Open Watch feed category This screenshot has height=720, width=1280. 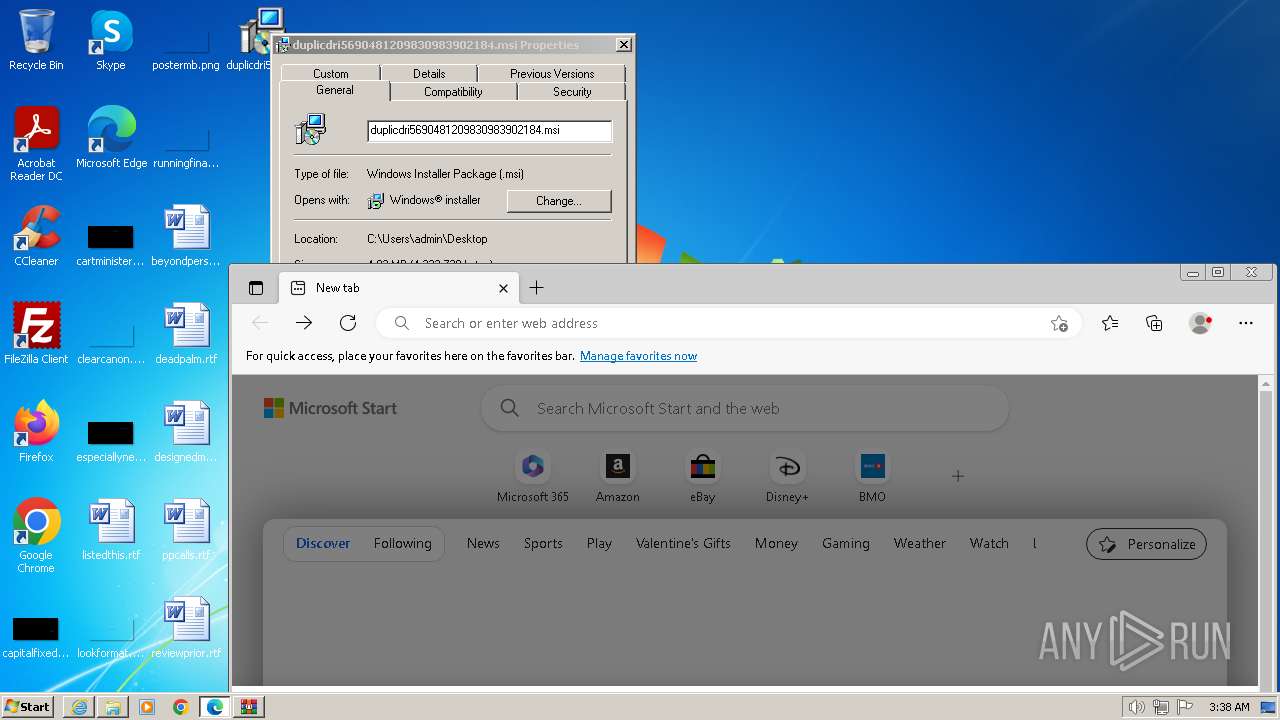pos(989,543)
